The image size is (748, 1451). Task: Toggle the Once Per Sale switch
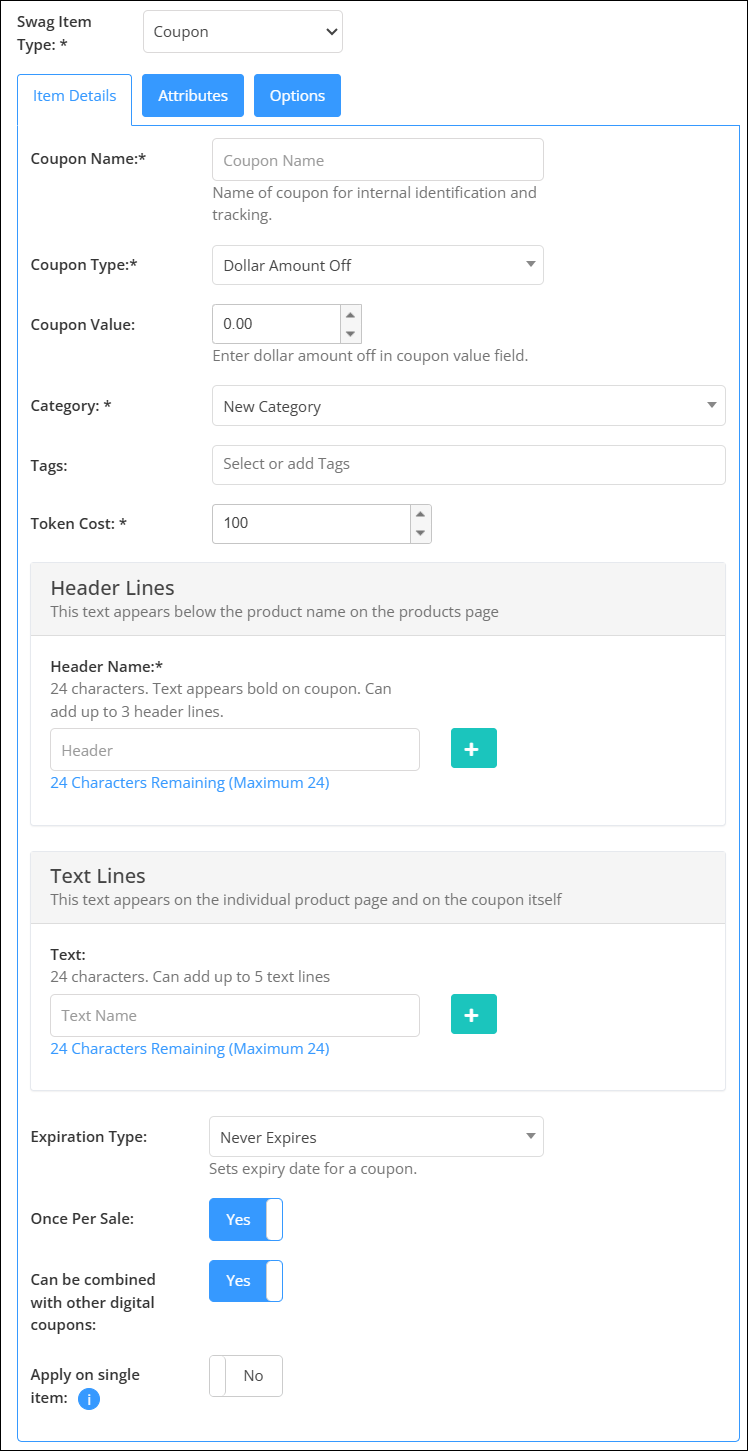click(246, 1219)
